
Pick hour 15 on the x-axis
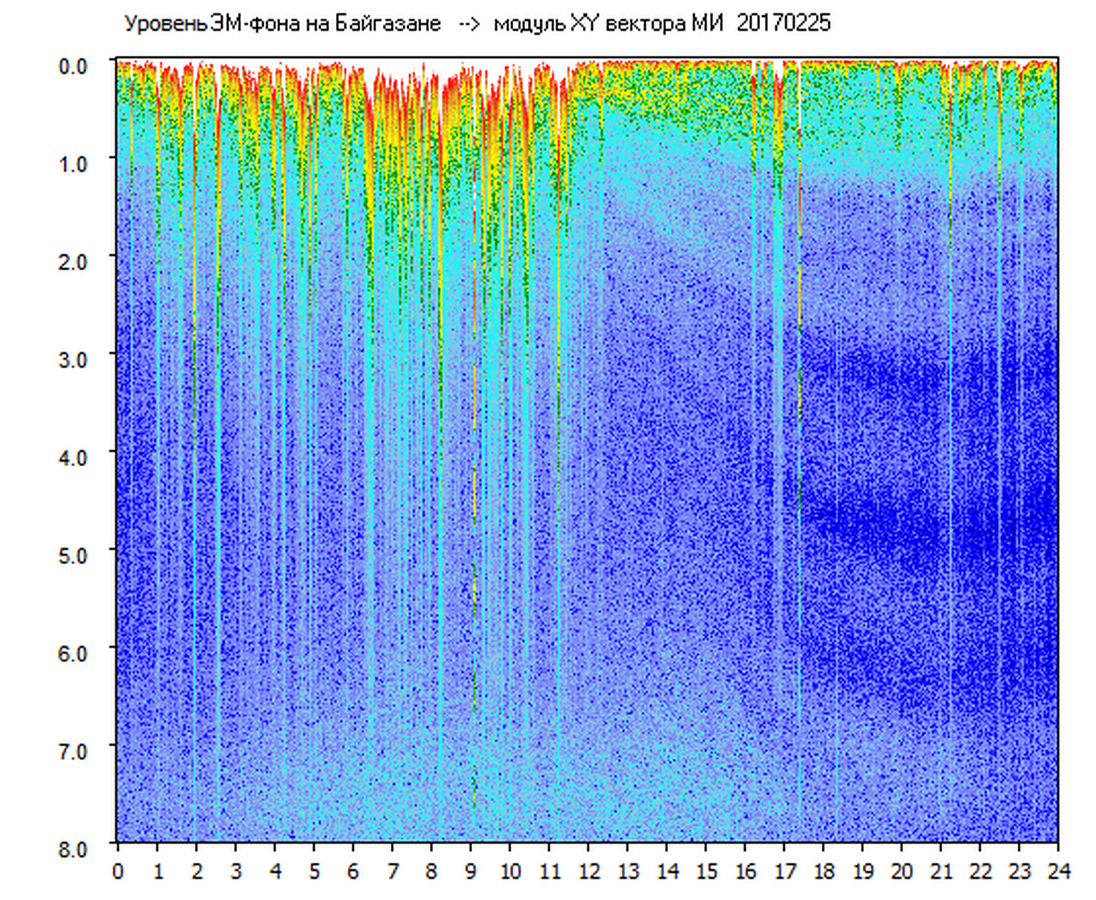[x=706, y=871]
